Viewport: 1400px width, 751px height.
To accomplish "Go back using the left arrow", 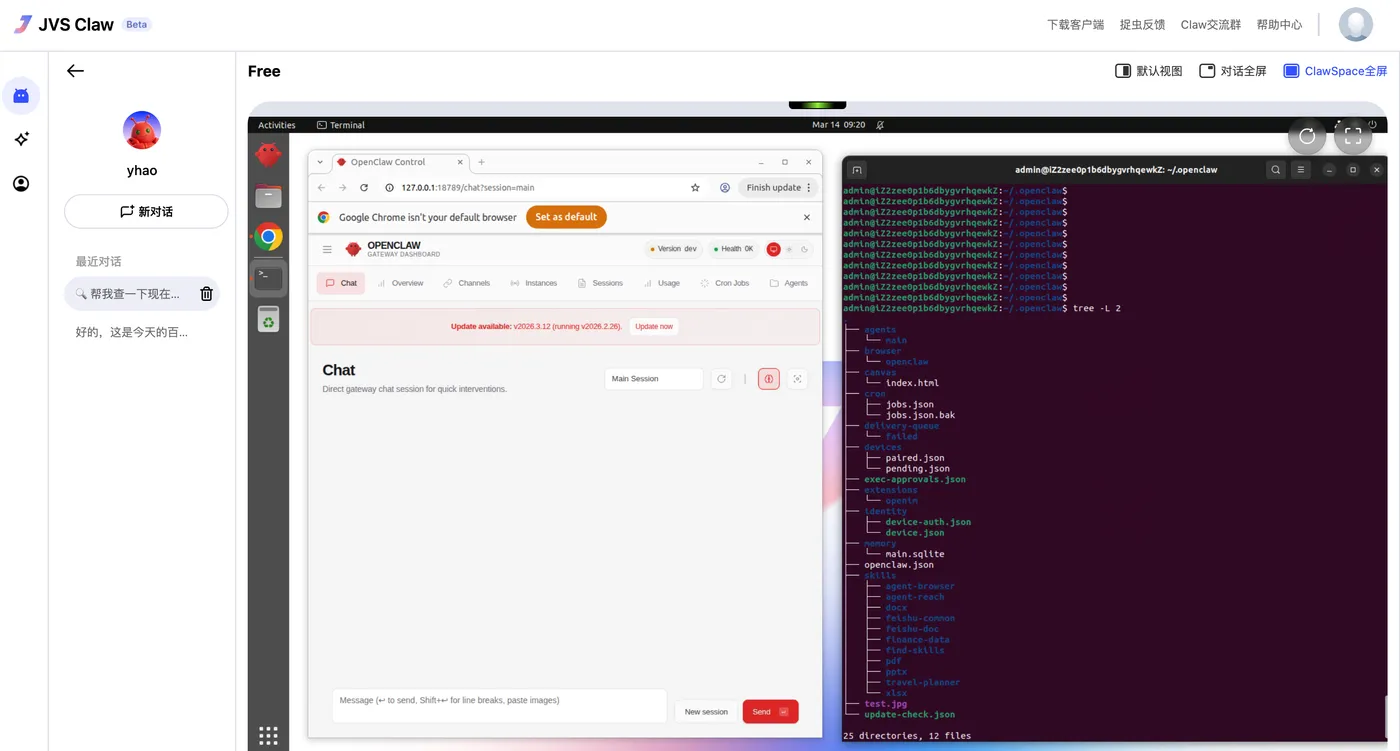I will [75, 71].
